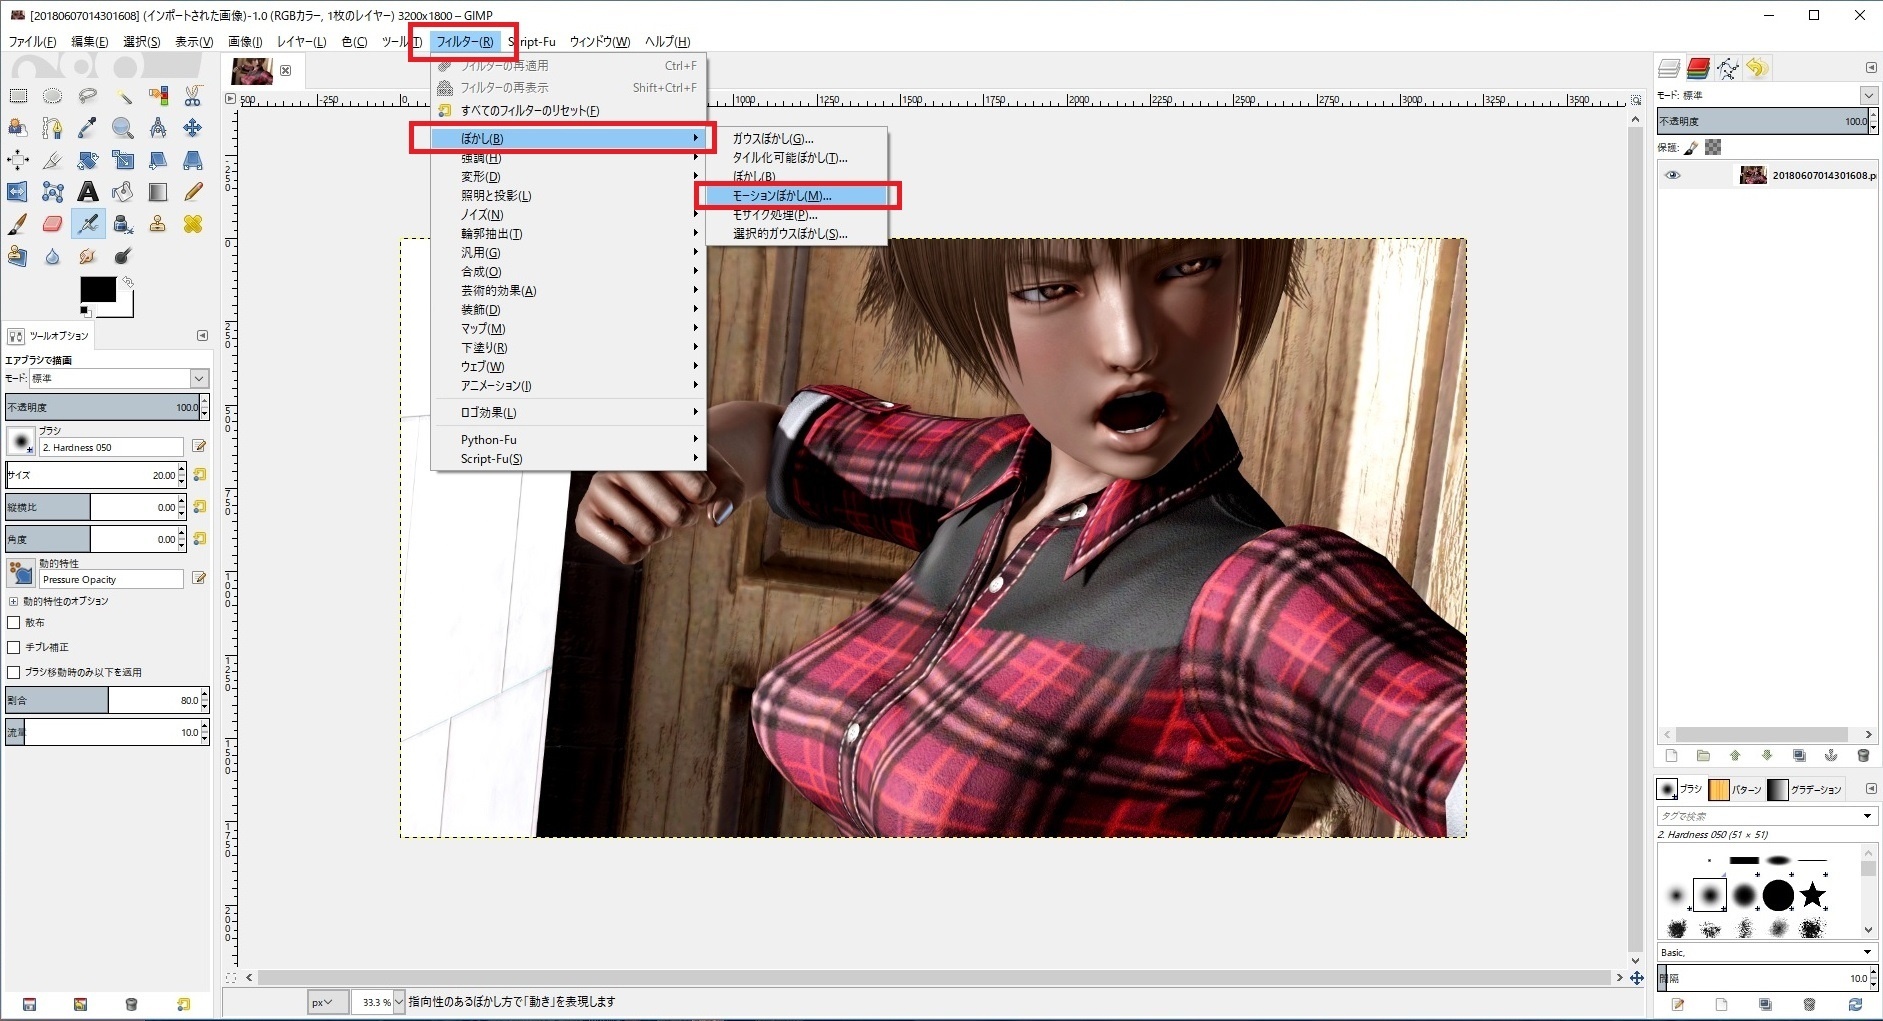Viewport: 1883px width, 1021px height.
Task: Open the Basic brush tag dropdown
Action: click(1765, 952)
